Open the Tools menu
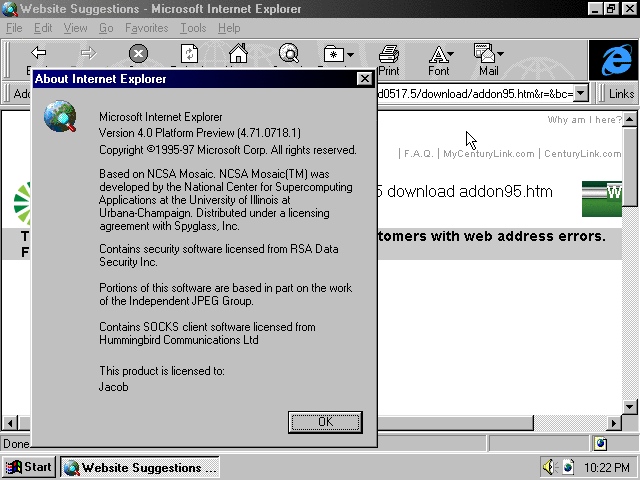 [193, 28]
